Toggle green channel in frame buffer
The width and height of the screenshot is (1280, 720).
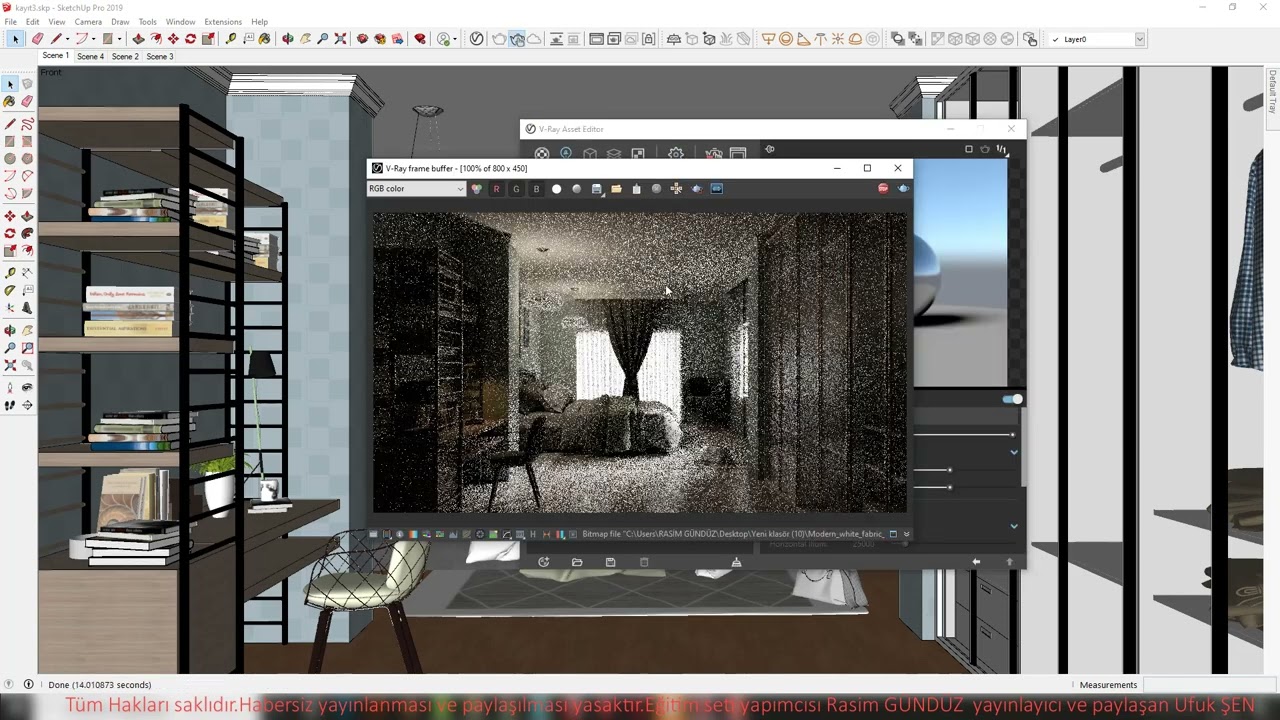pos(516,189)
